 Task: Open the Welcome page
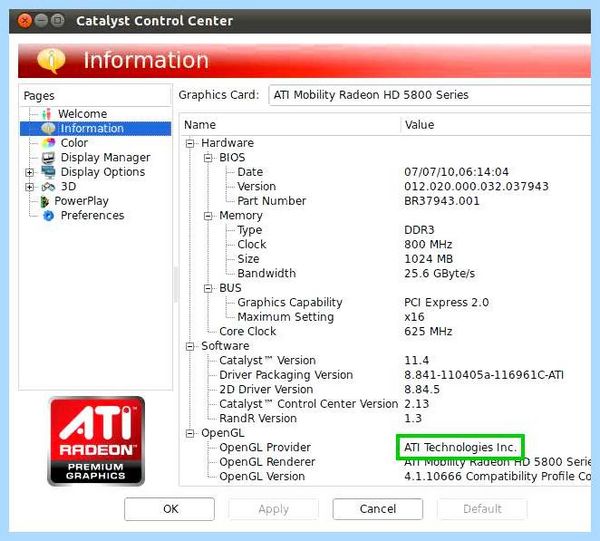82,114
